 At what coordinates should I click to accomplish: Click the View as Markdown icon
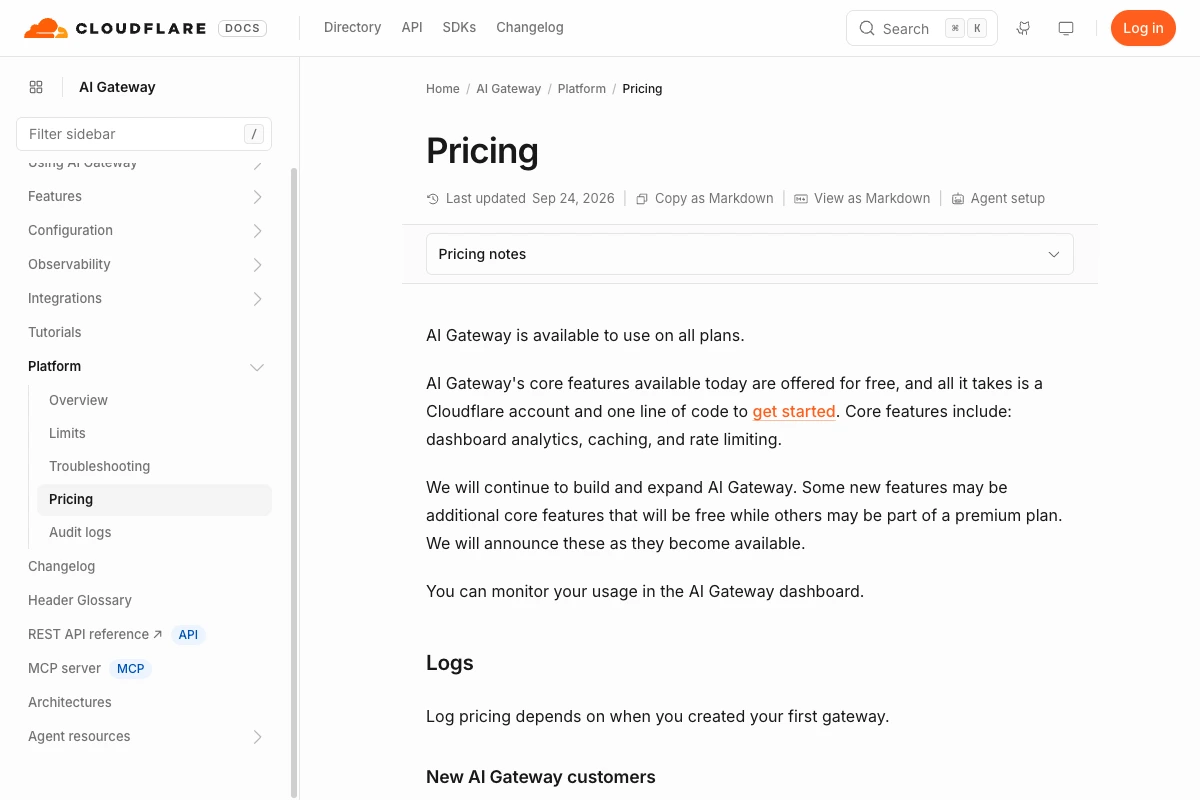click(x=801, y=199)
